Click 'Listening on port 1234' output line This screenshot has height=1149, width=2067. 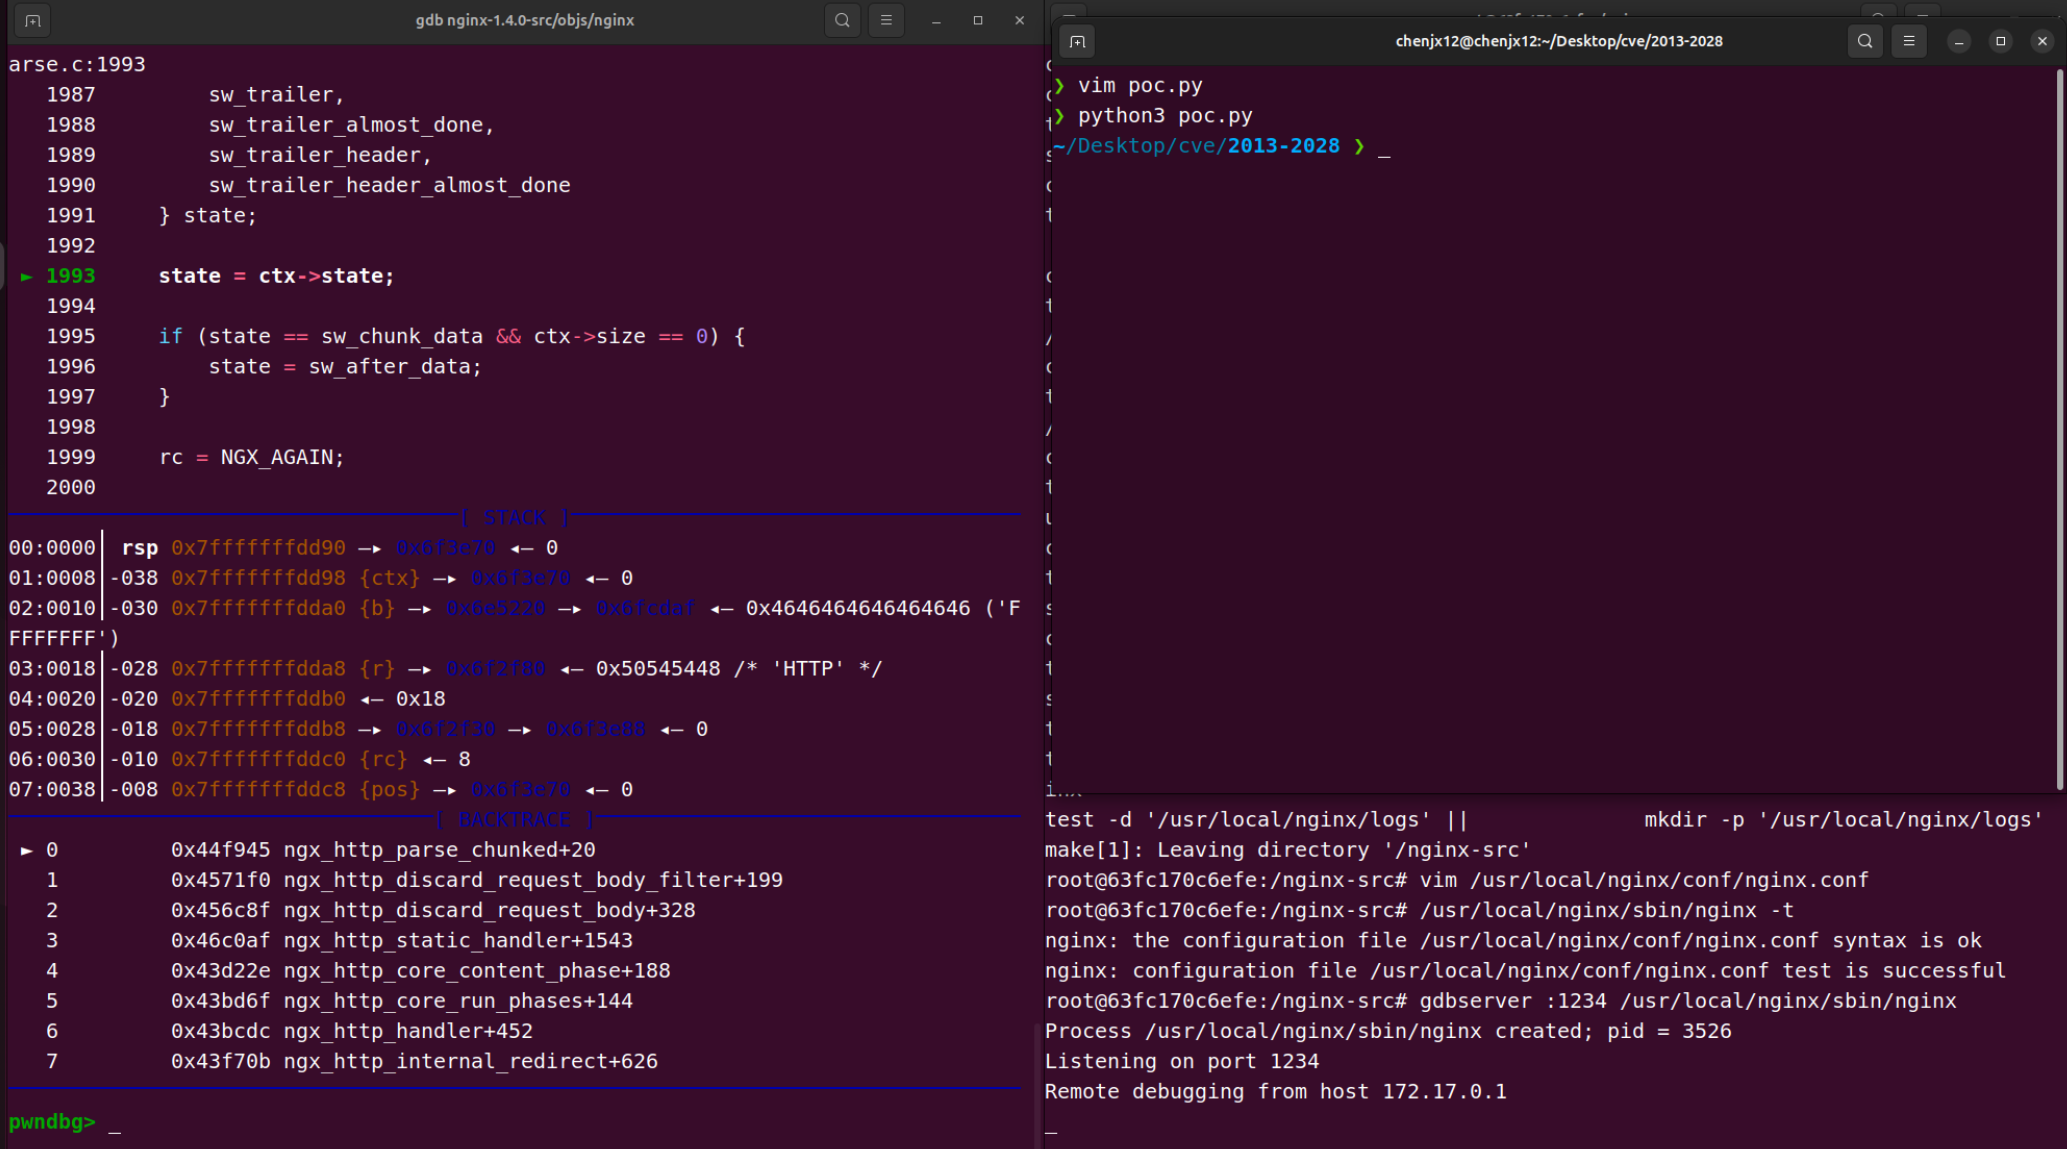coord(1182,1061)
